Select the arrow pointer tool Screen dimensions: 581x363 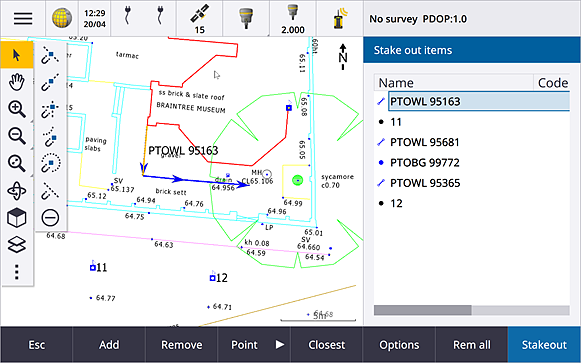[x=17, y=55]
